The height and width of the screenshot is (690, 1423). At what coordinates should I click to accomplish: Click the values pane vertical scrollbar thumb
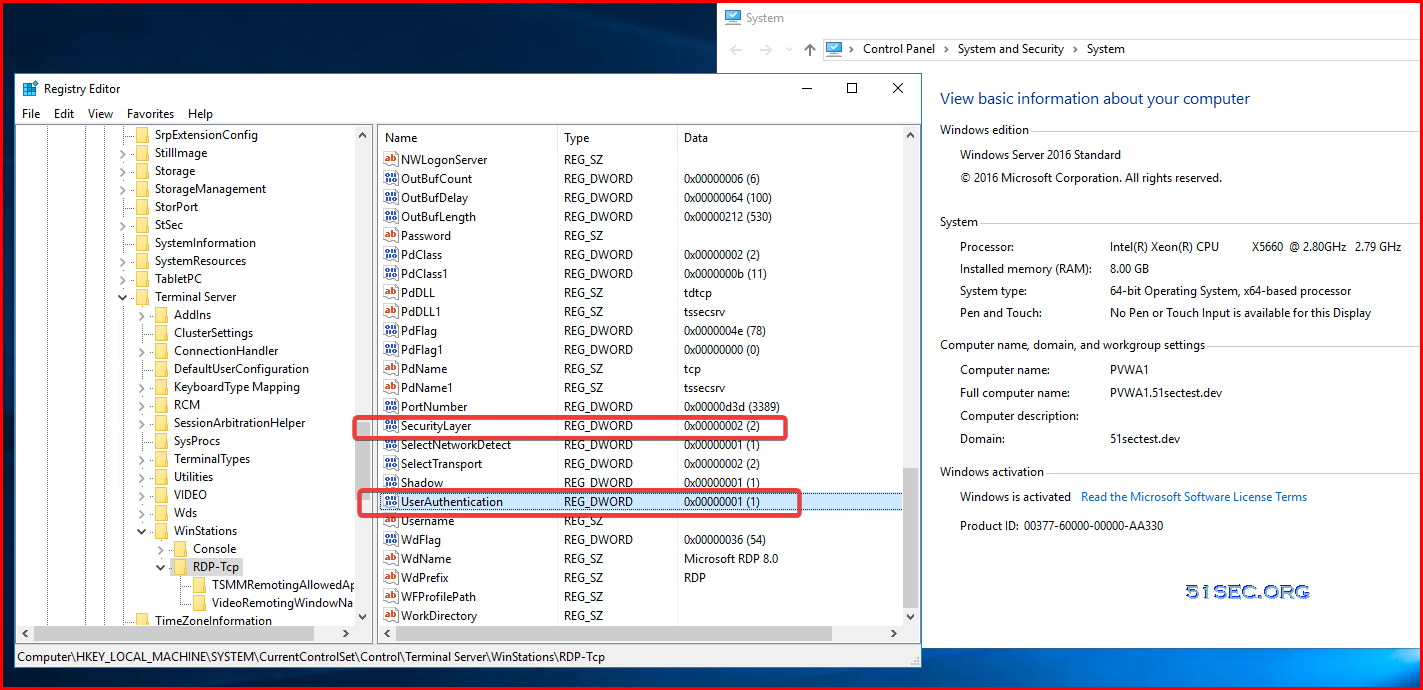click(910, 539)
